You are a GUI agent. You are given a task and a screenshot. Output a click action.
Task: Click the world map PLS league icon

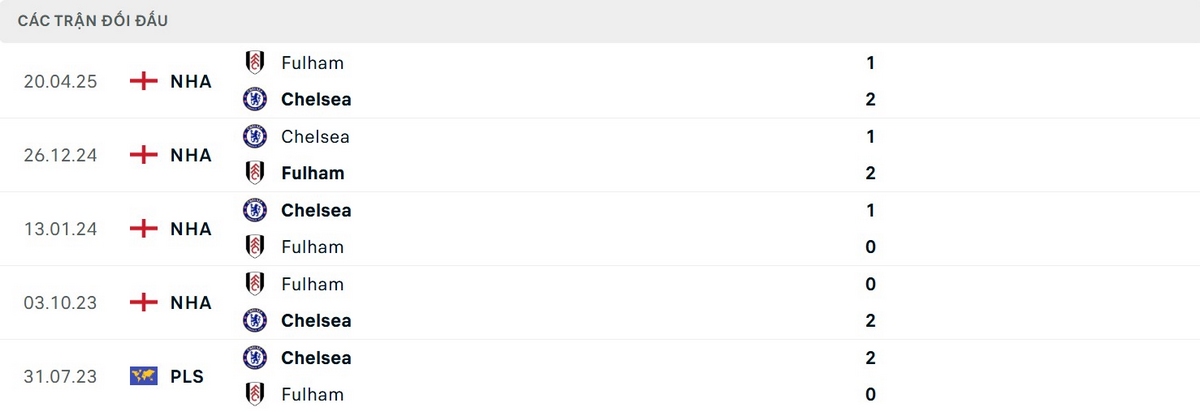(x=144, y=376)
